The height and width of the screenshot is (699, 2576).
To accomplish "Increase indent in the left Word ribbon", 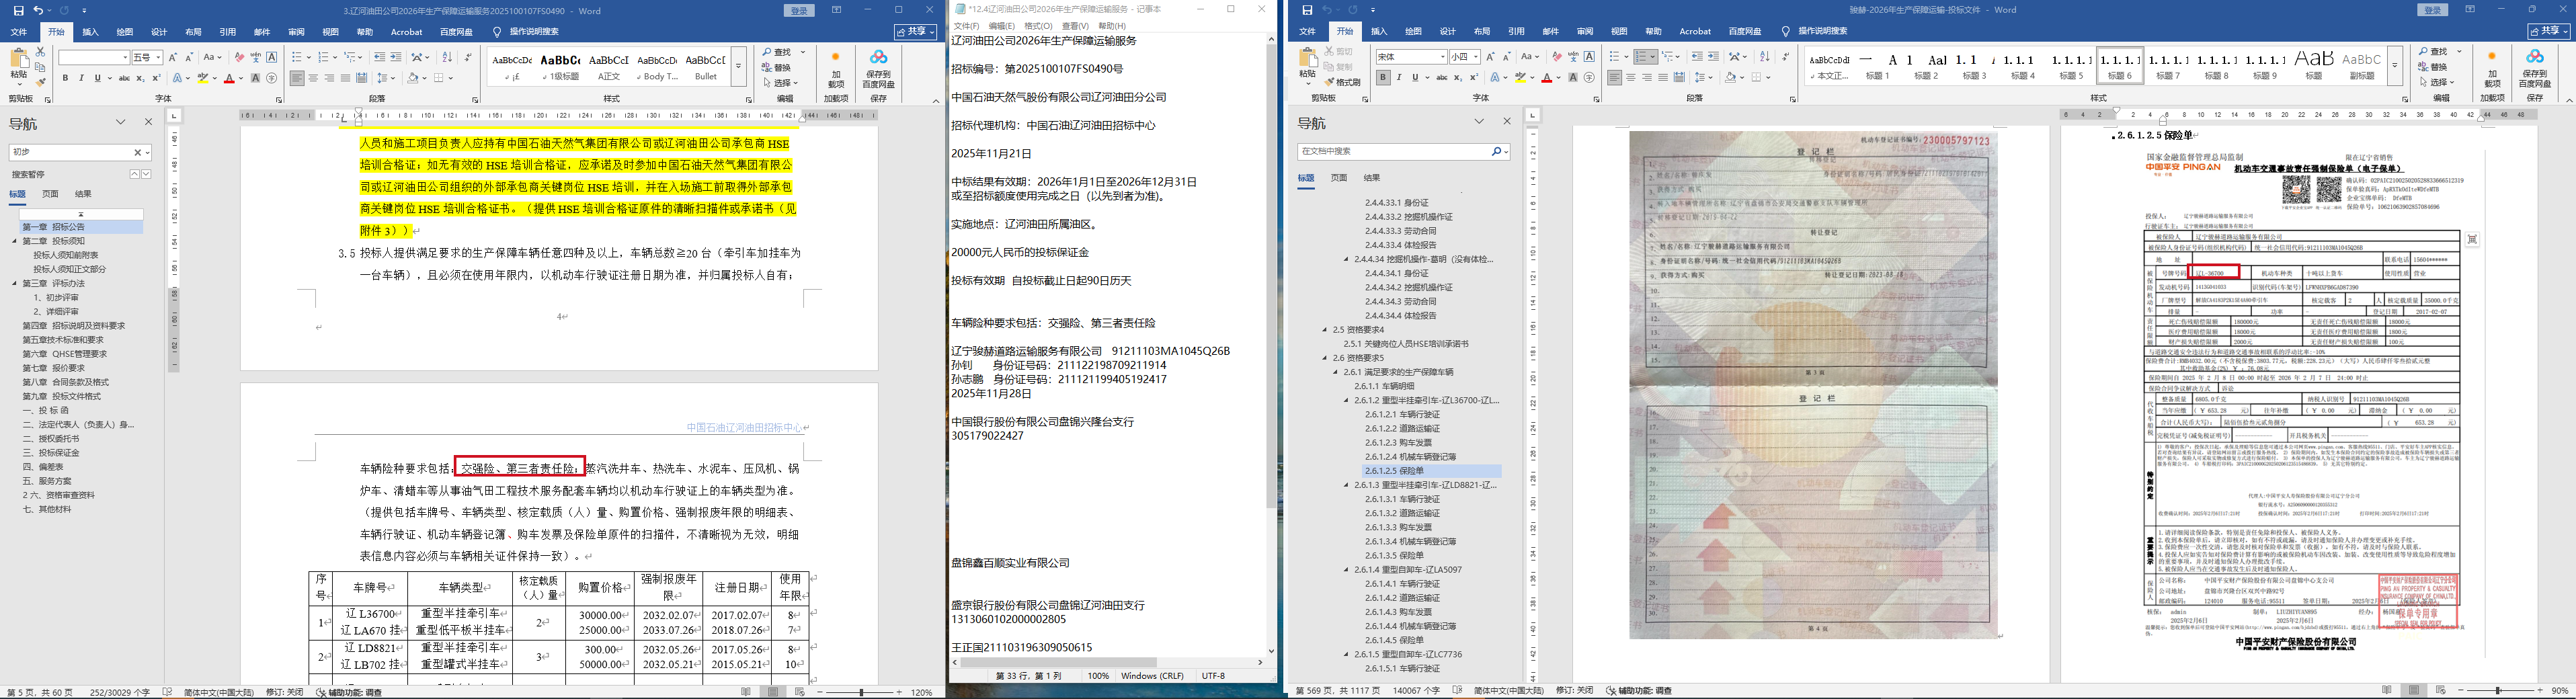I will tap(396, 57).
